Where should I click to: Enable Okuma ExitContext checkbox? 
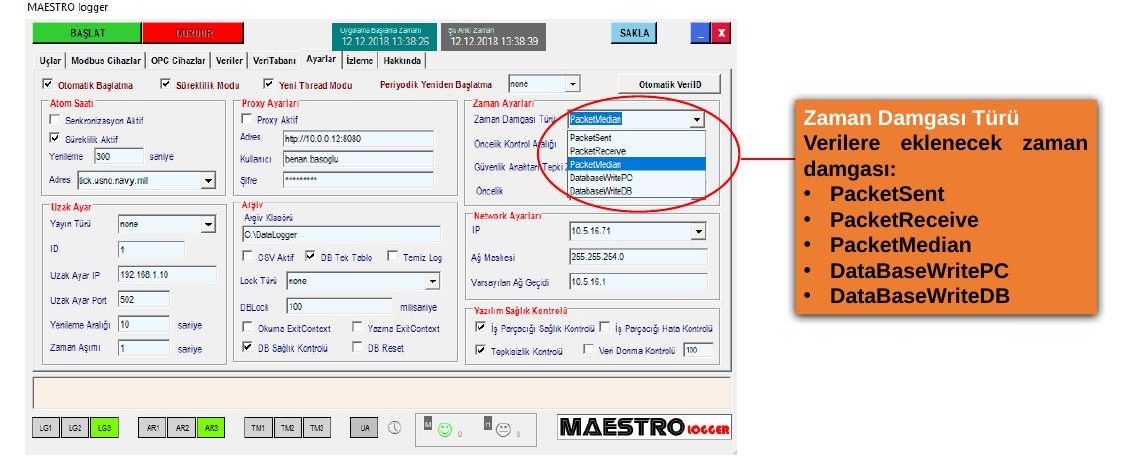click(247, 327)
